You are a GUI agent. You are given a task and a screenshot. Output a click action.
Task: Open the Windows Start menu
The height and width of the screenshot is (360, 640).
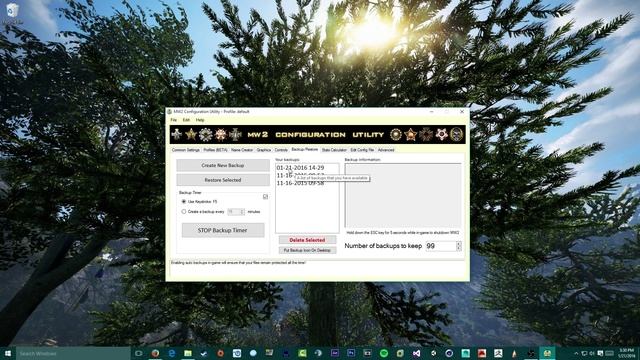(x=8, y=353)
